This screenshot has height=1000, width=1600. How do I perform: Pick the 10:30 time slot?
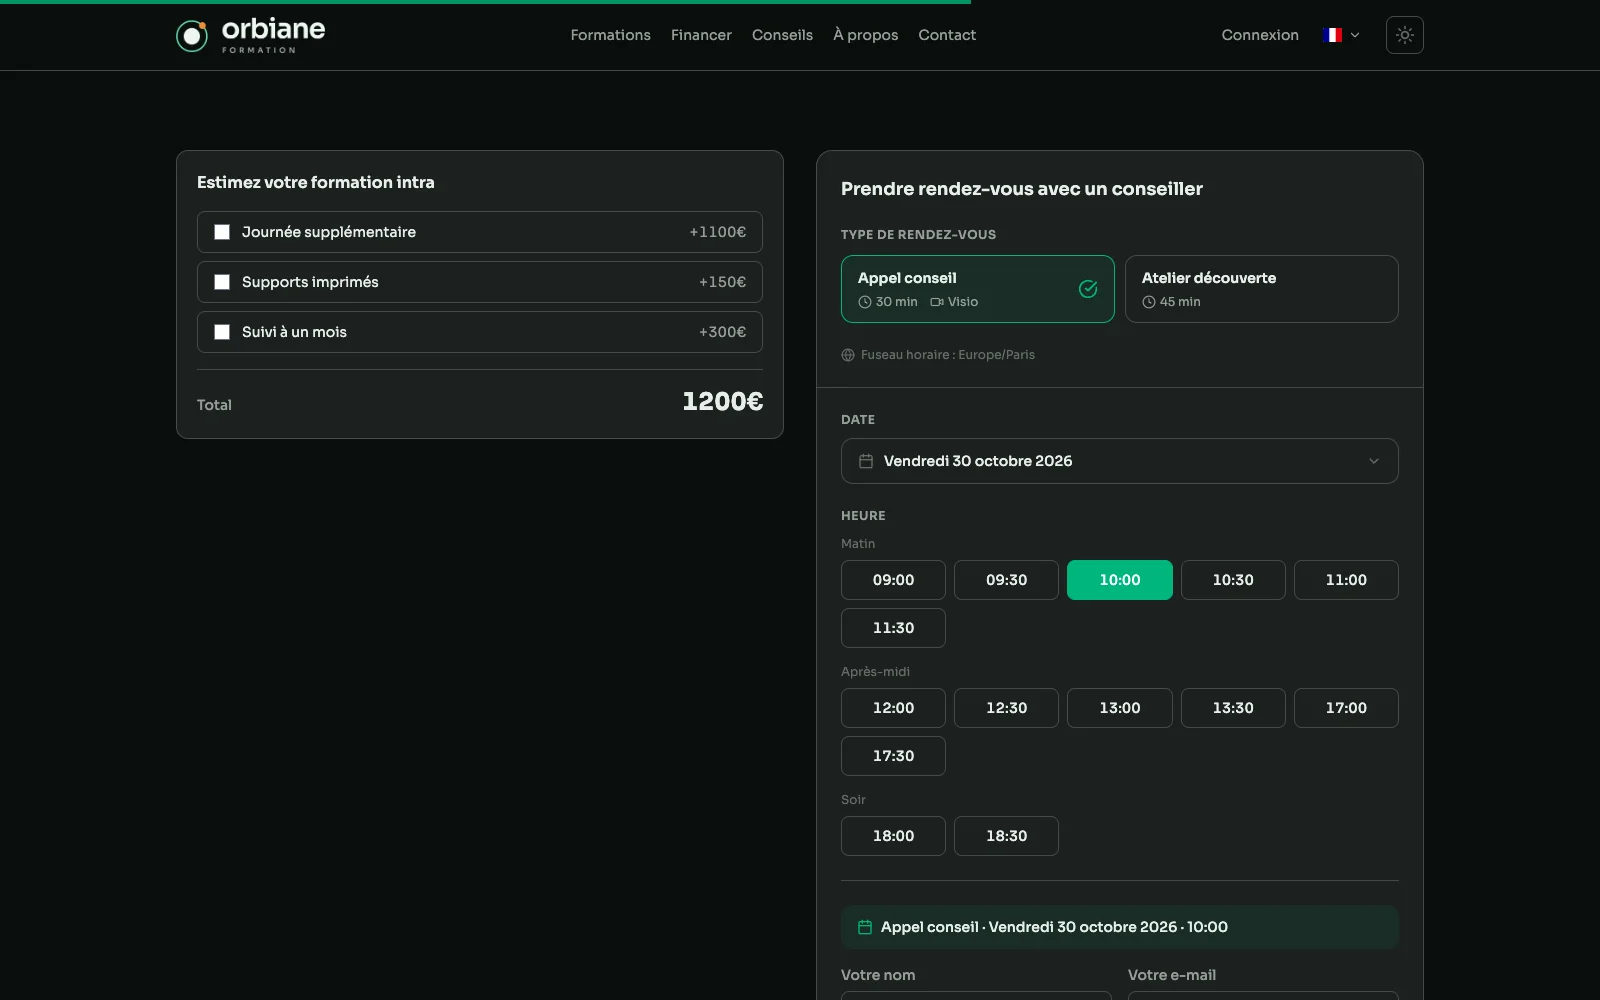[x=1233, y=580]
